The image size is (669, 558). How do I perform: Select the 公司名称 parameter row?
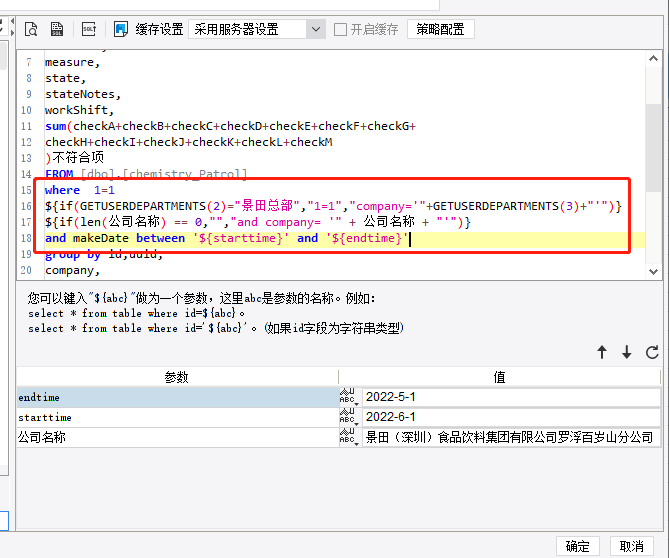178,437
